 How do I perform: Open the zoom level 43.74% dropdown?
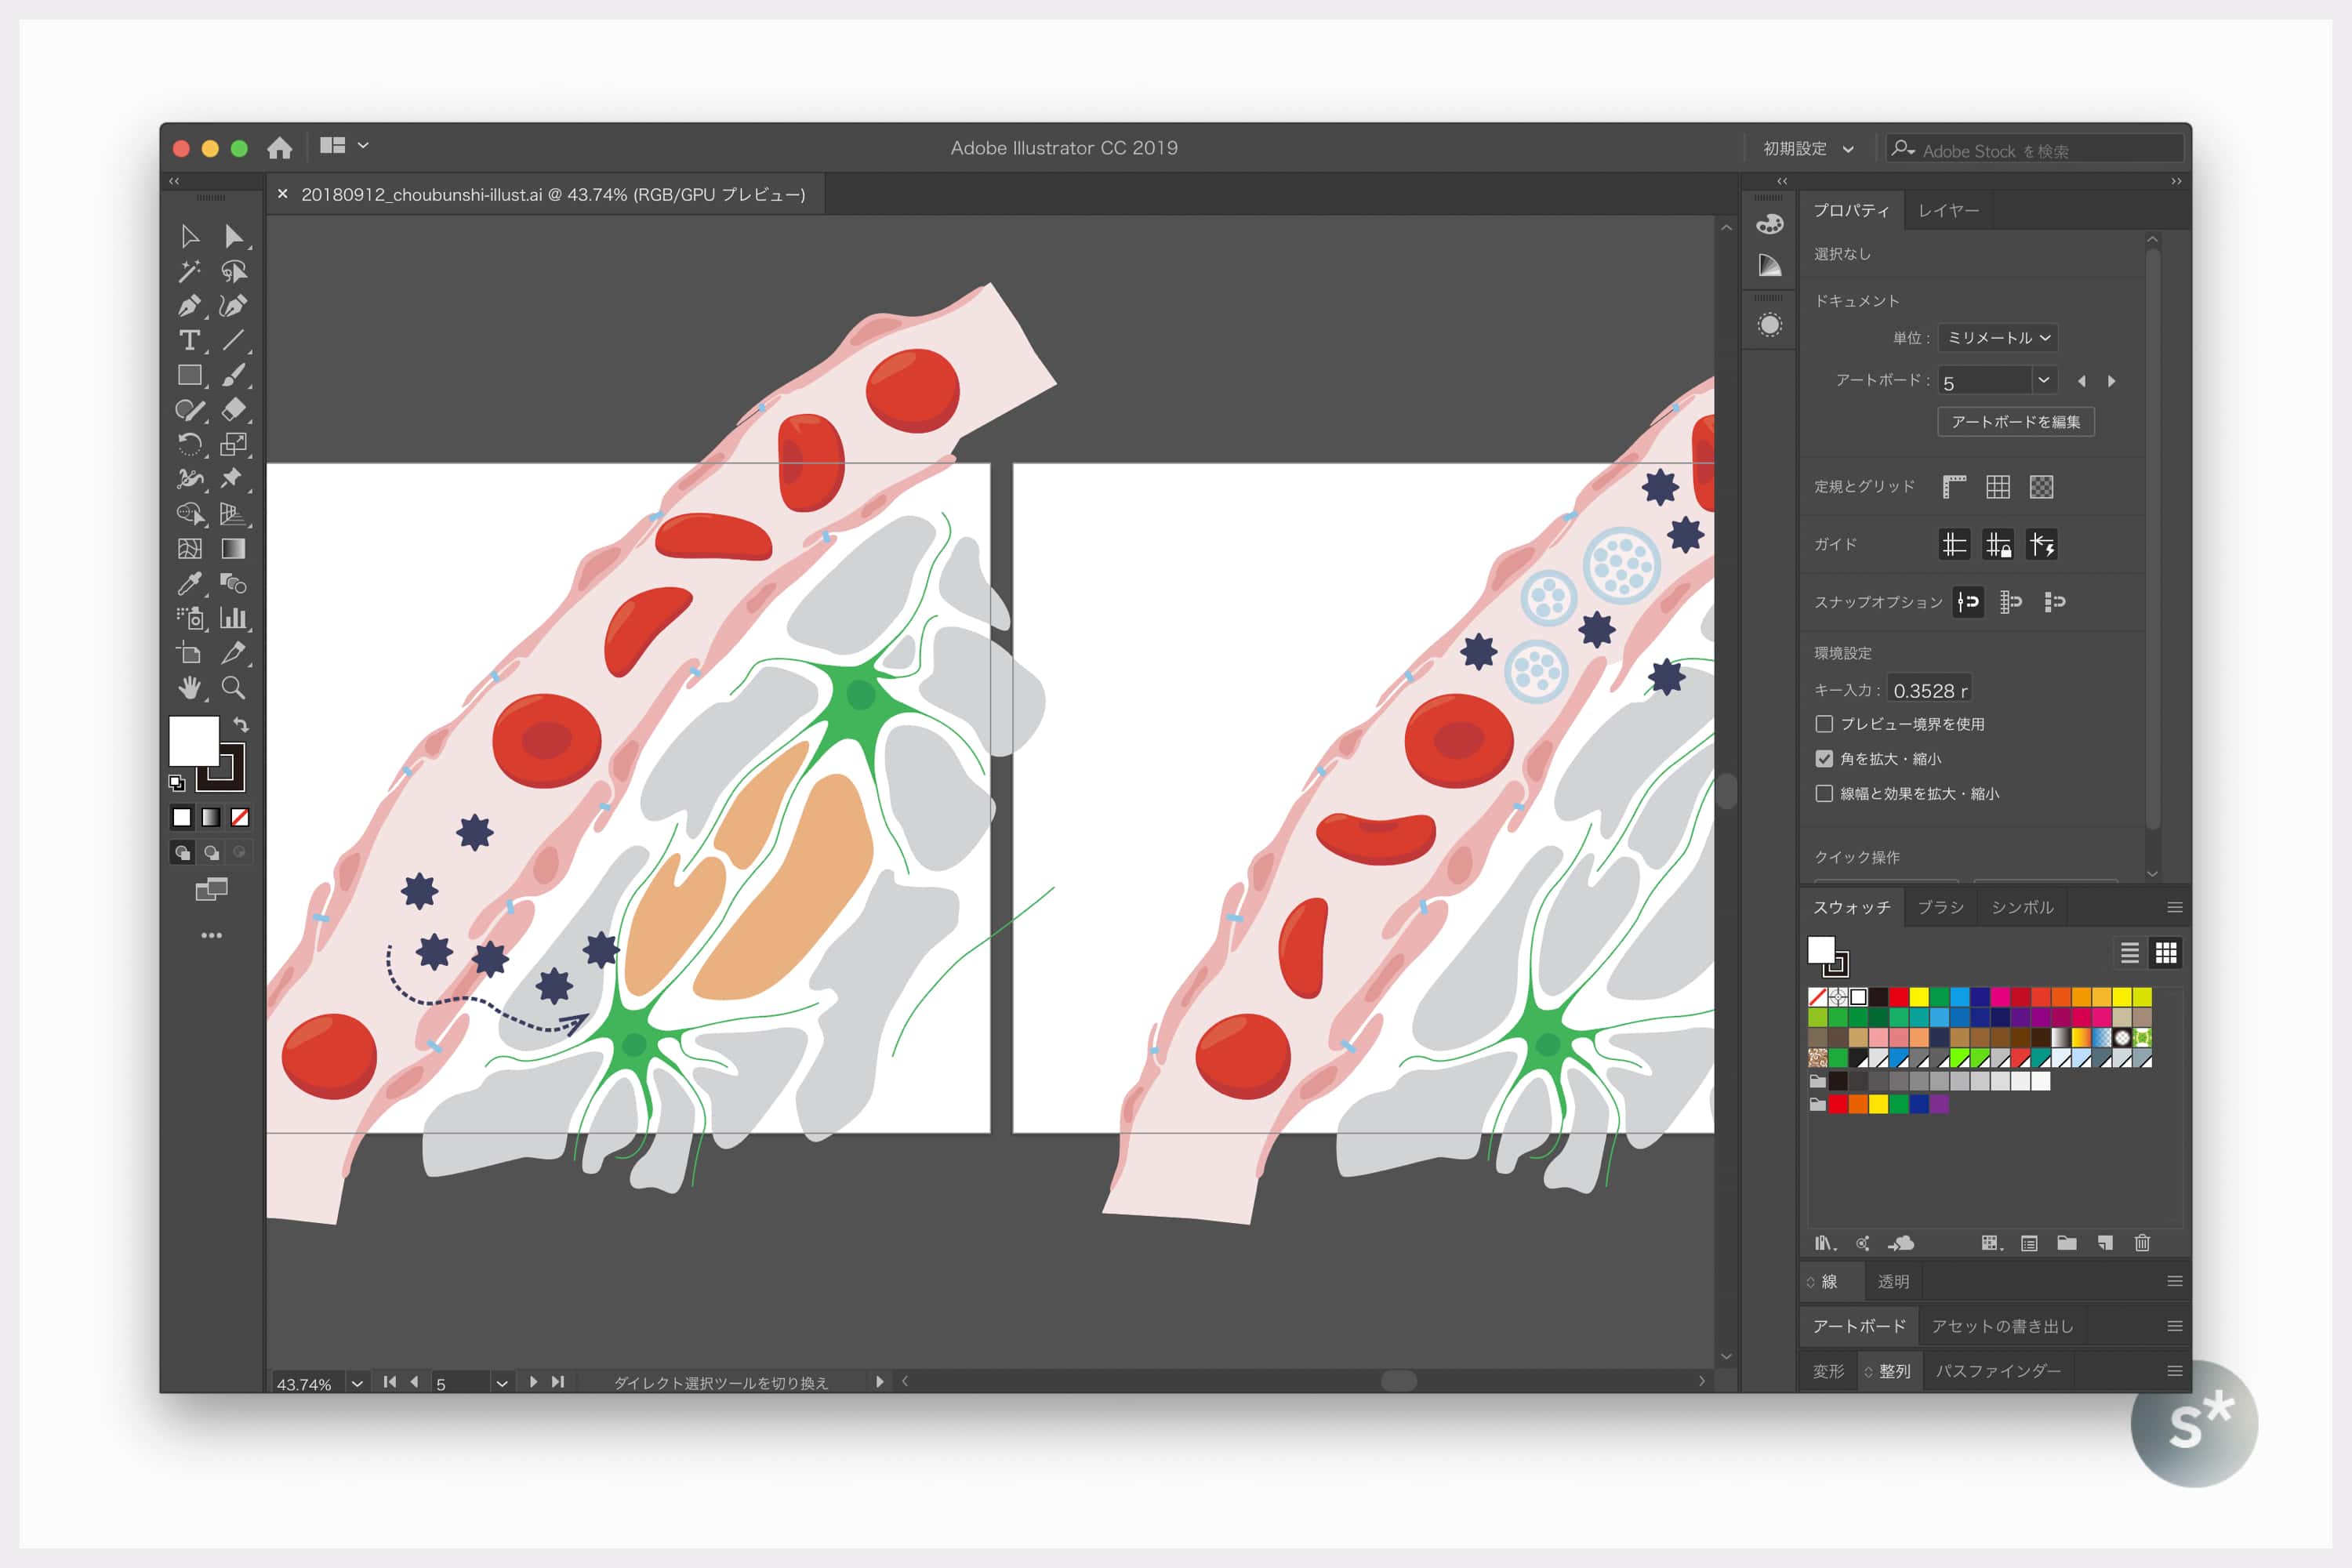tap(356, 1383)
